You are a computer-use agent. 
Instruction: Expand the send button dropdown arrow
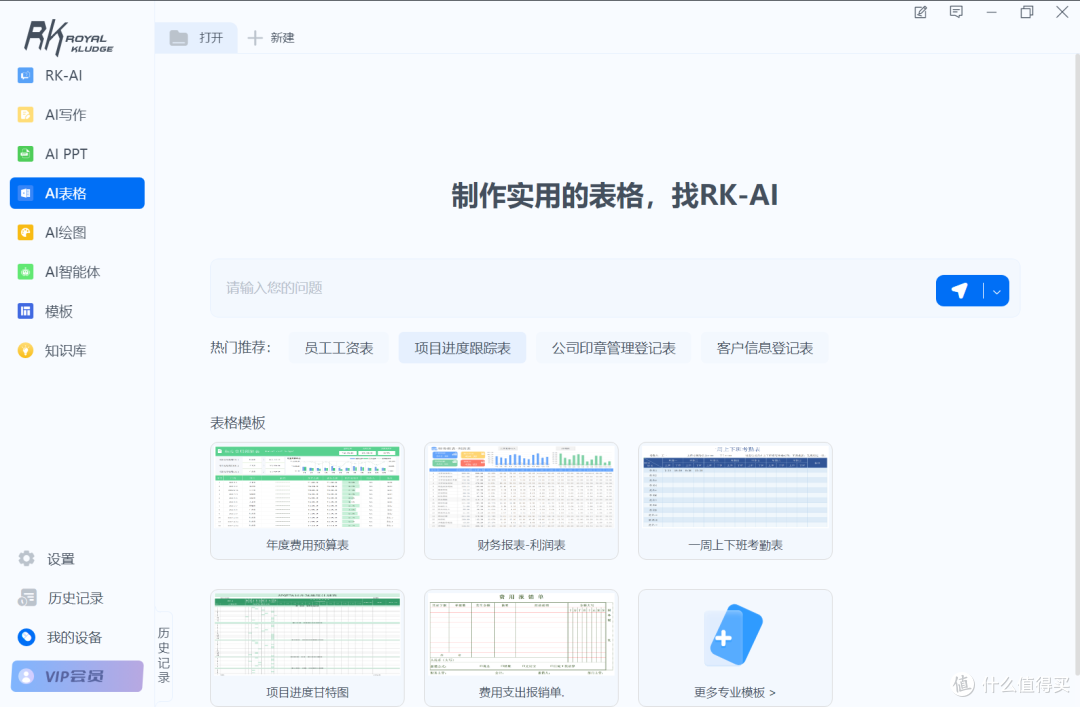tap(997, 291)
